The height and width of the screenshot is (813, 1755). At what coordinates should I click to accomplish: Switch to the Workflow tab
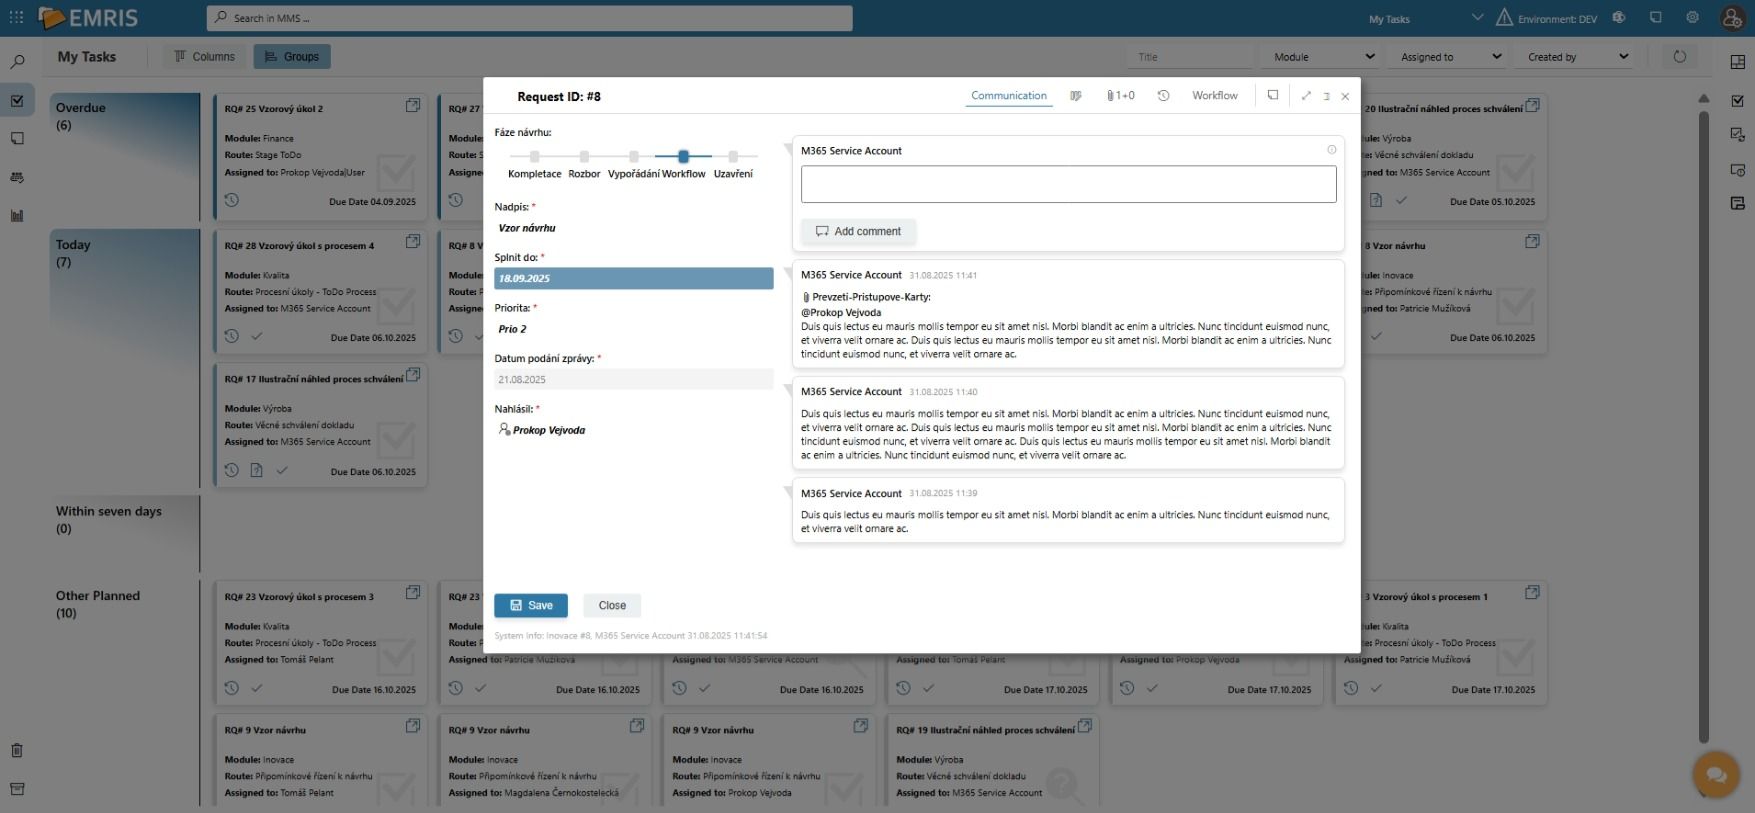pyautogui.click(x=1214, y=96)
